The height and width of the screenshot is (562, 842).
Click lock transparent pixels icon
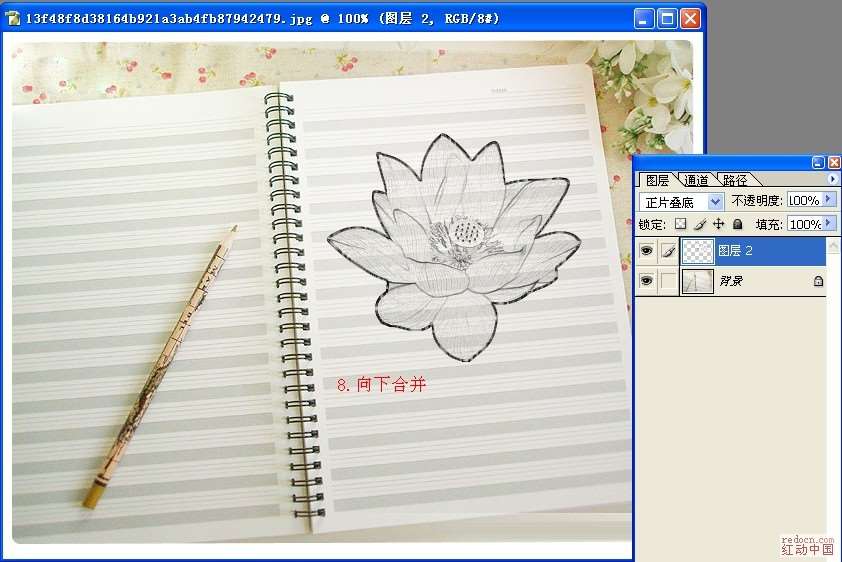[680, 225]
